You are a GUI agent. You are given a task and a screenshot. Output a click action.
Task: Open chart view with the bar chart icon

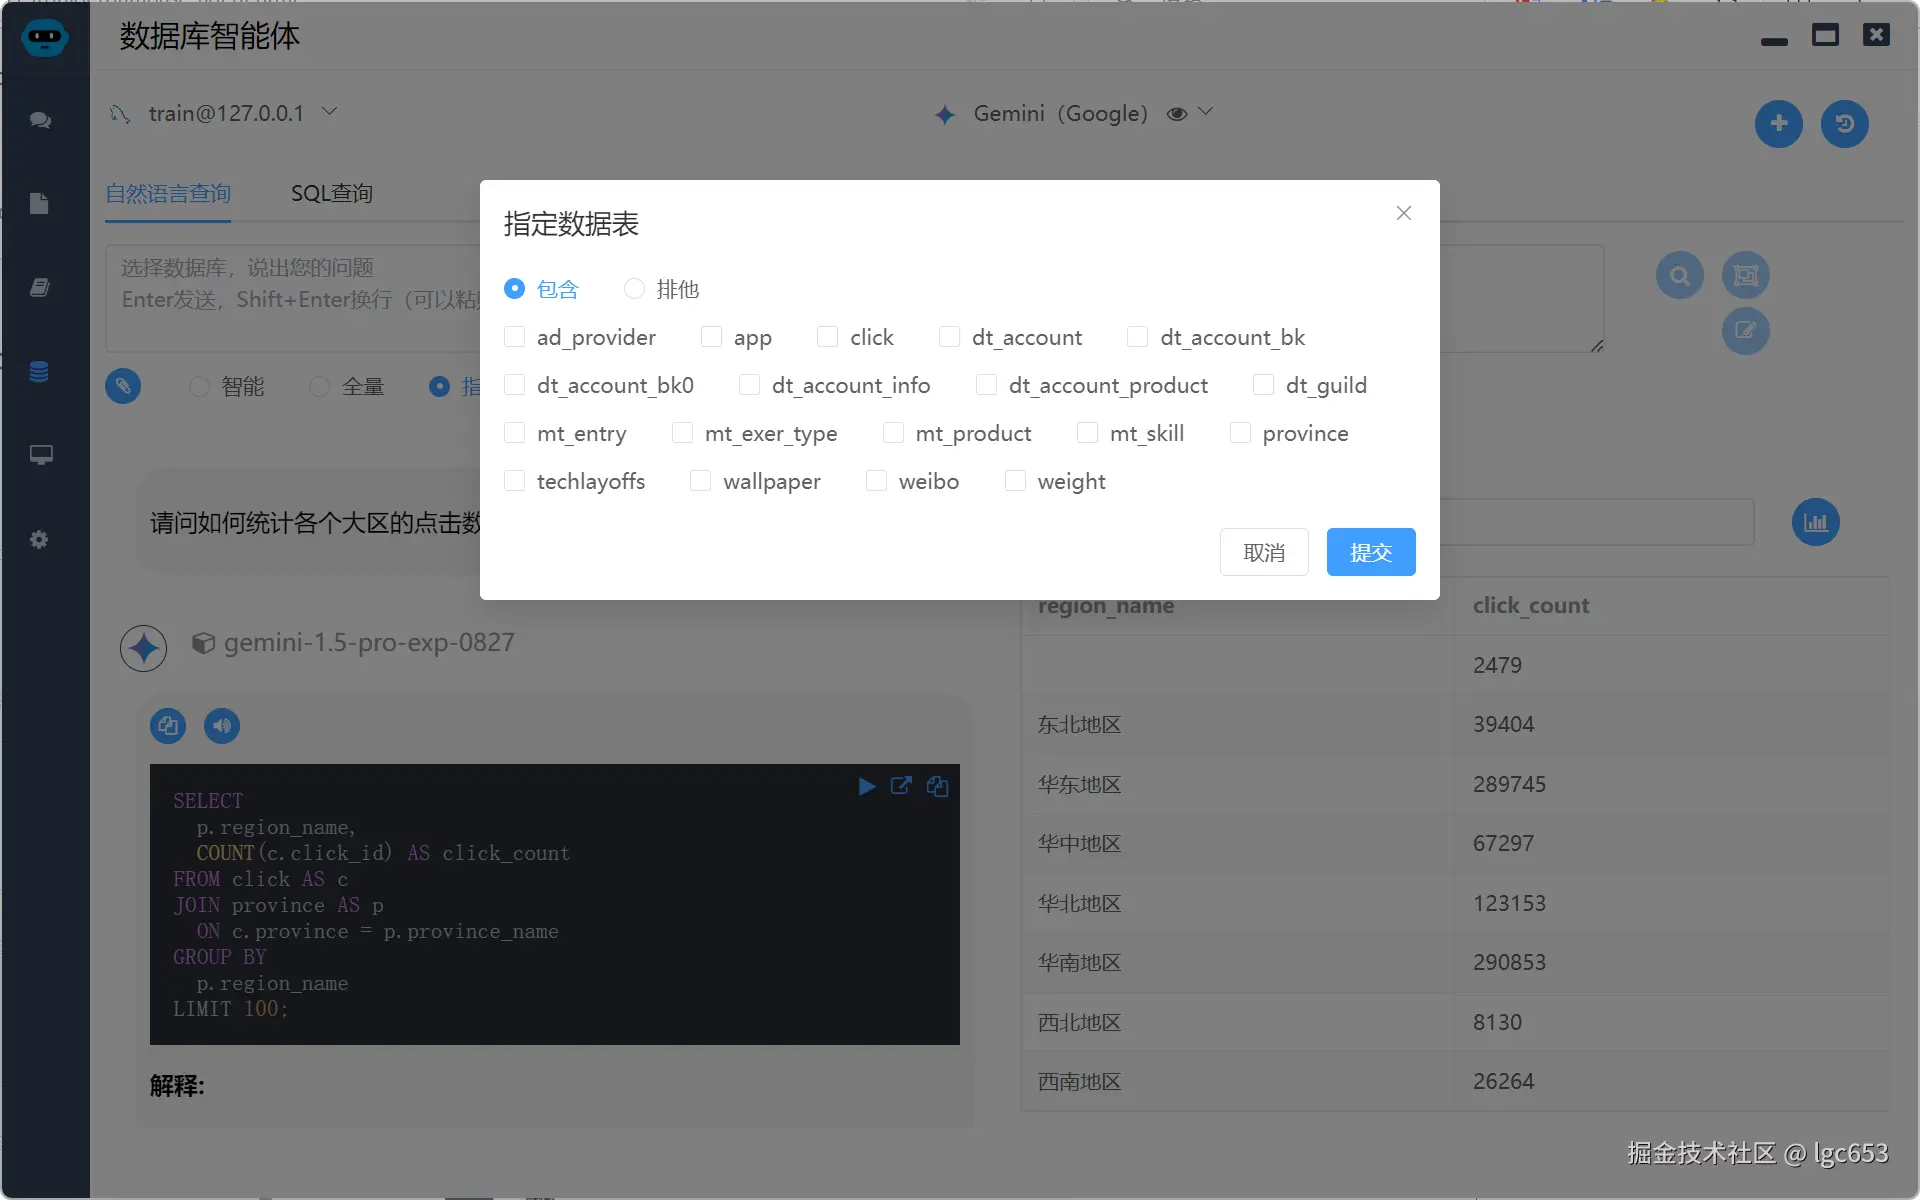[1815, 521]
